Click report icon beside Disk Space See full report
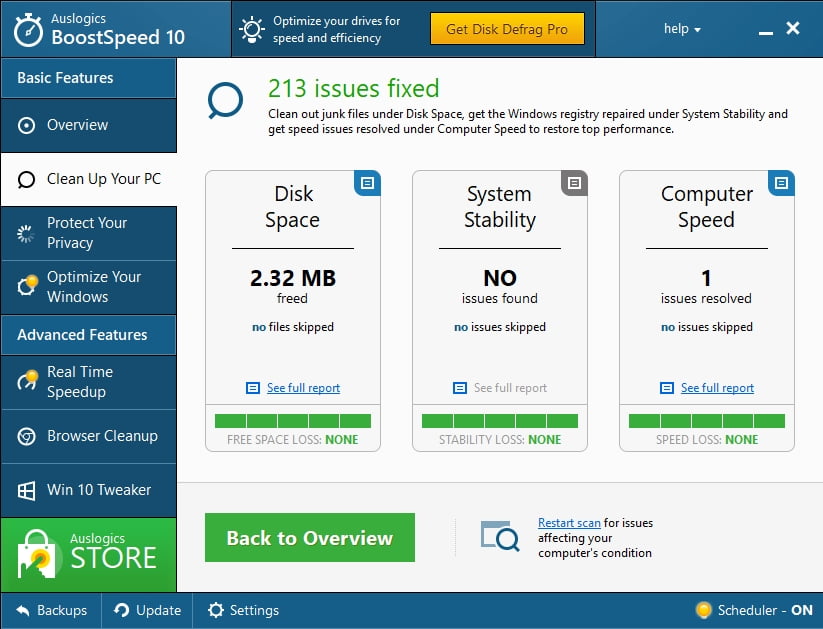The height and width of the screenshot is (629, 823). click(253, 388)
